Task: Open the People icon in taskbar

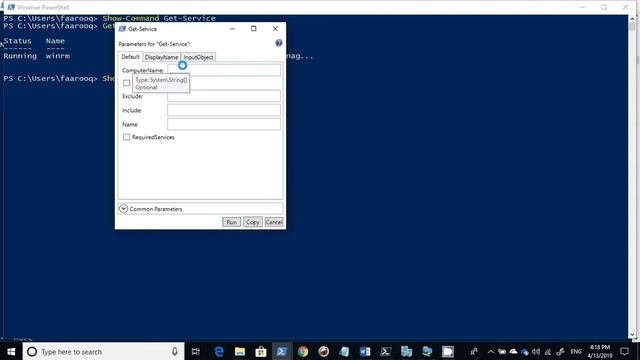Action: coord(474,351)
